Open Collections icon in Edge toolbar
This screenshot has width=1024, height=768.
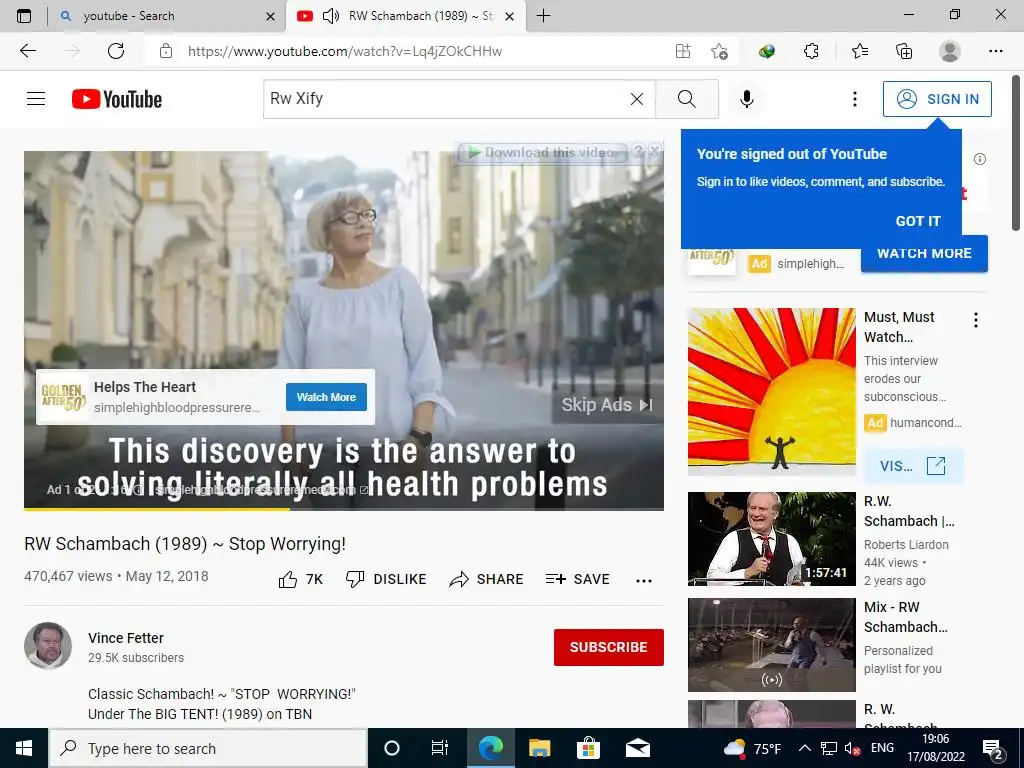point(904,51)
